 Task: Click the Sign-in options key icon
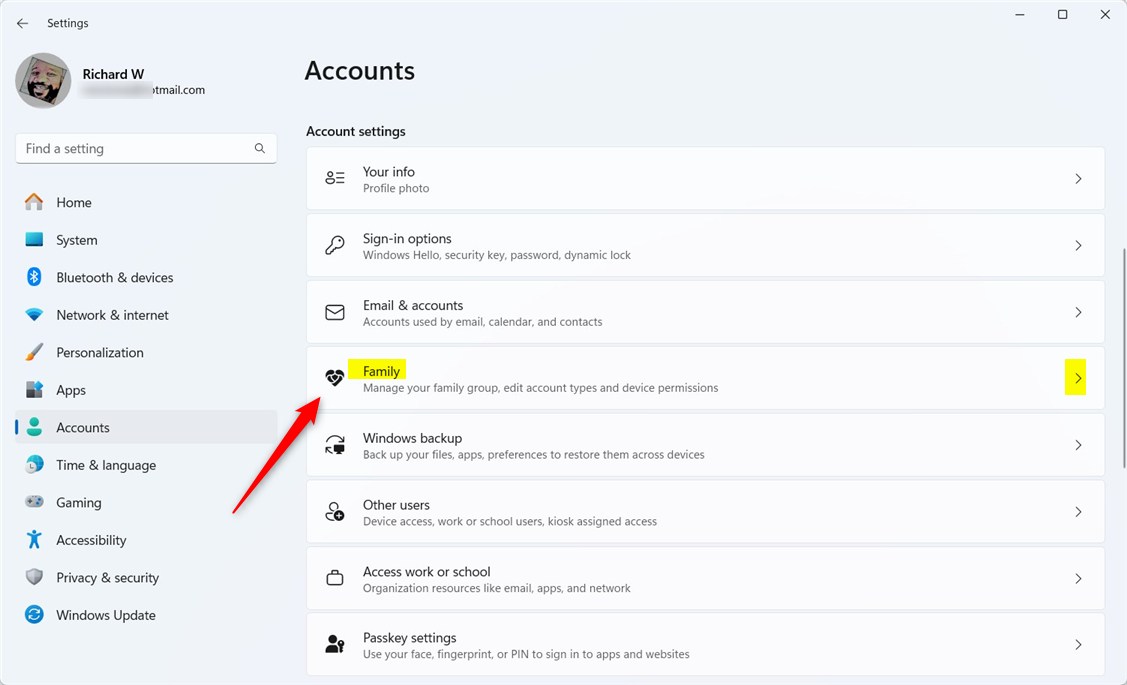click(335, 245)
